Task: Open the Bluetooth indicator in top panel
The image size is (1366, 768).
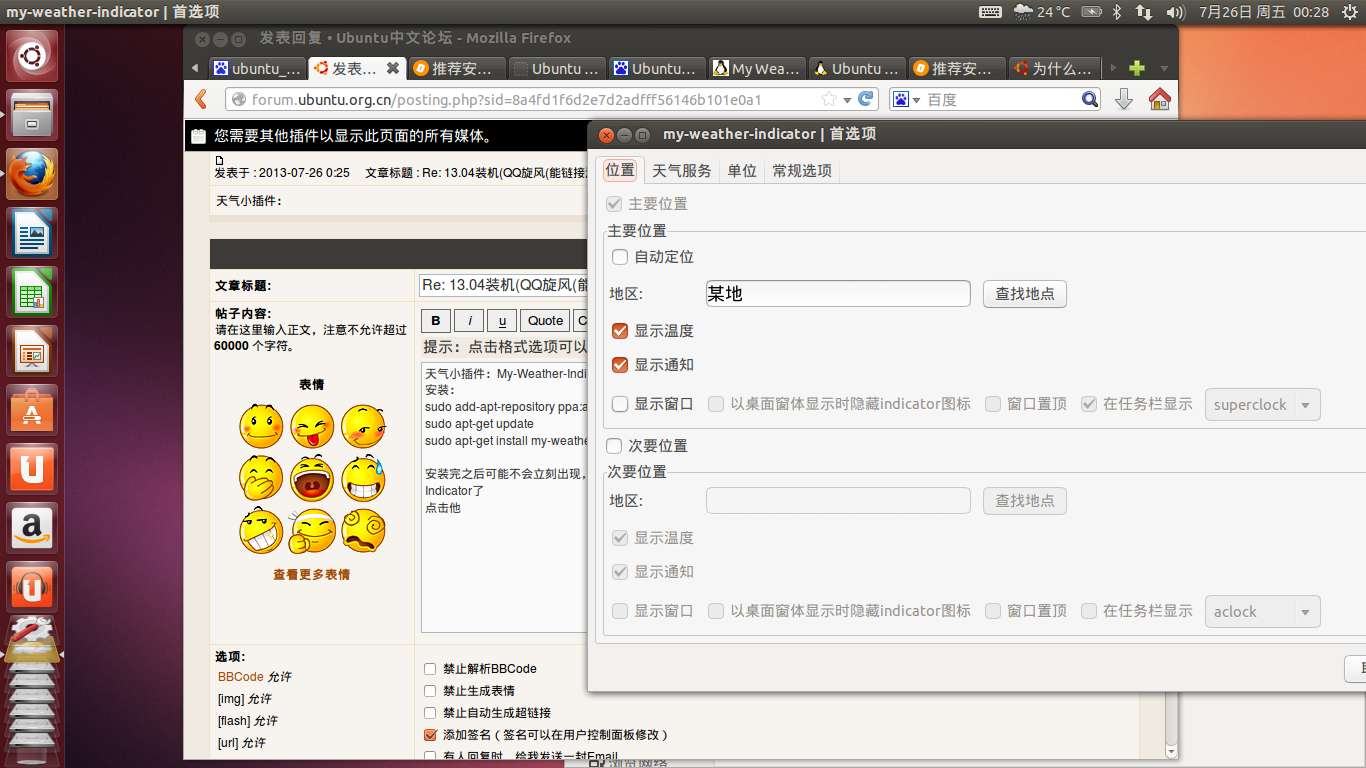Action: (x=1118, y=12)
